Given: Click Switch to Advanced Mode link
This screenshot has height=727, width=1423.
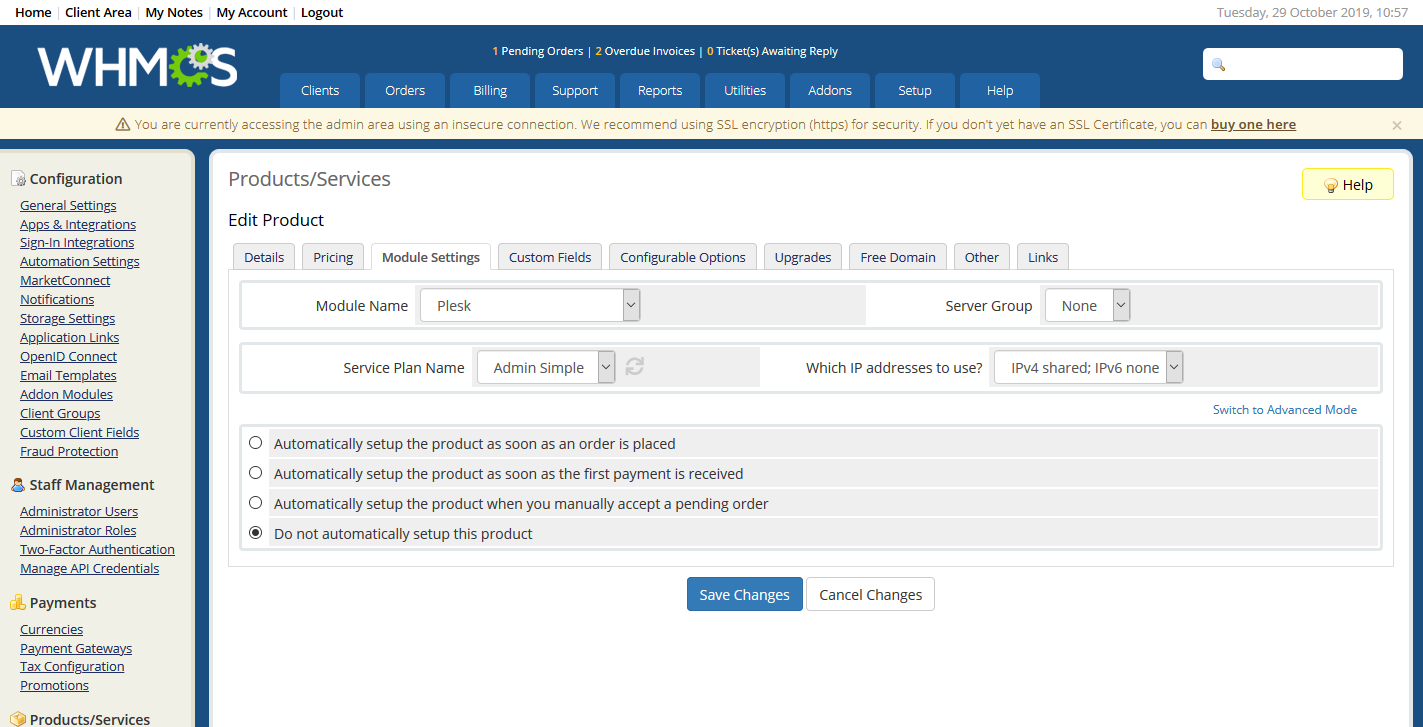Looking at the screenshot, I should point(1285,409).
